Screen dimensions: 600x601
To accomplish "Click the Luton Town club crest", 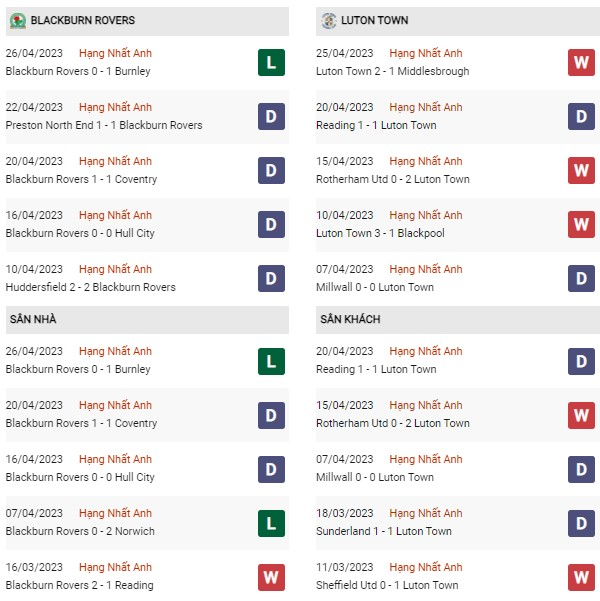I will [329, 20].
